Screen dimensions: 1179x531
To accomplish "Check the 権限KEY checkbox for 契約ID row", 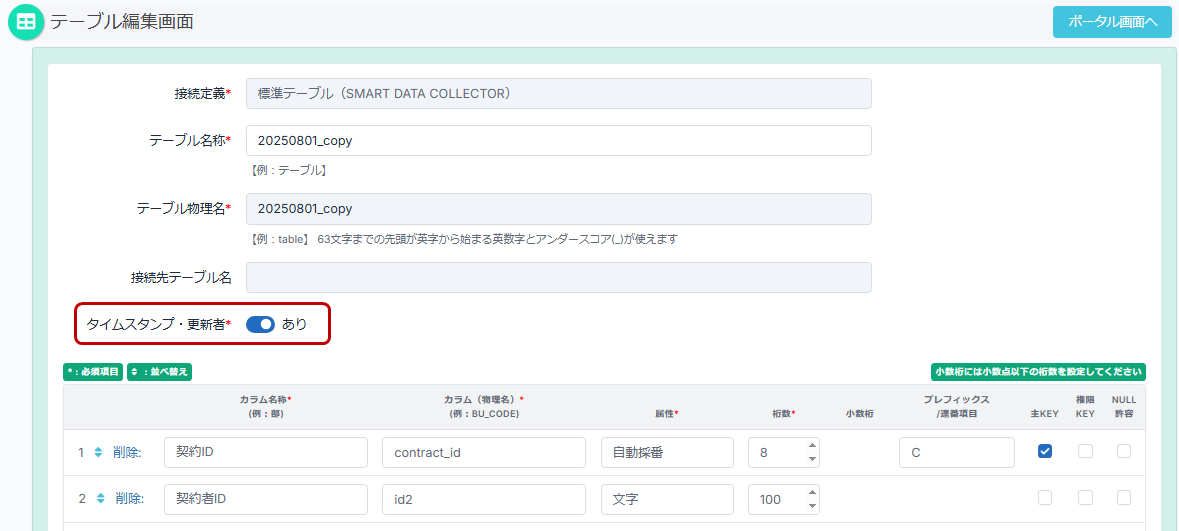I will 1085,451.
